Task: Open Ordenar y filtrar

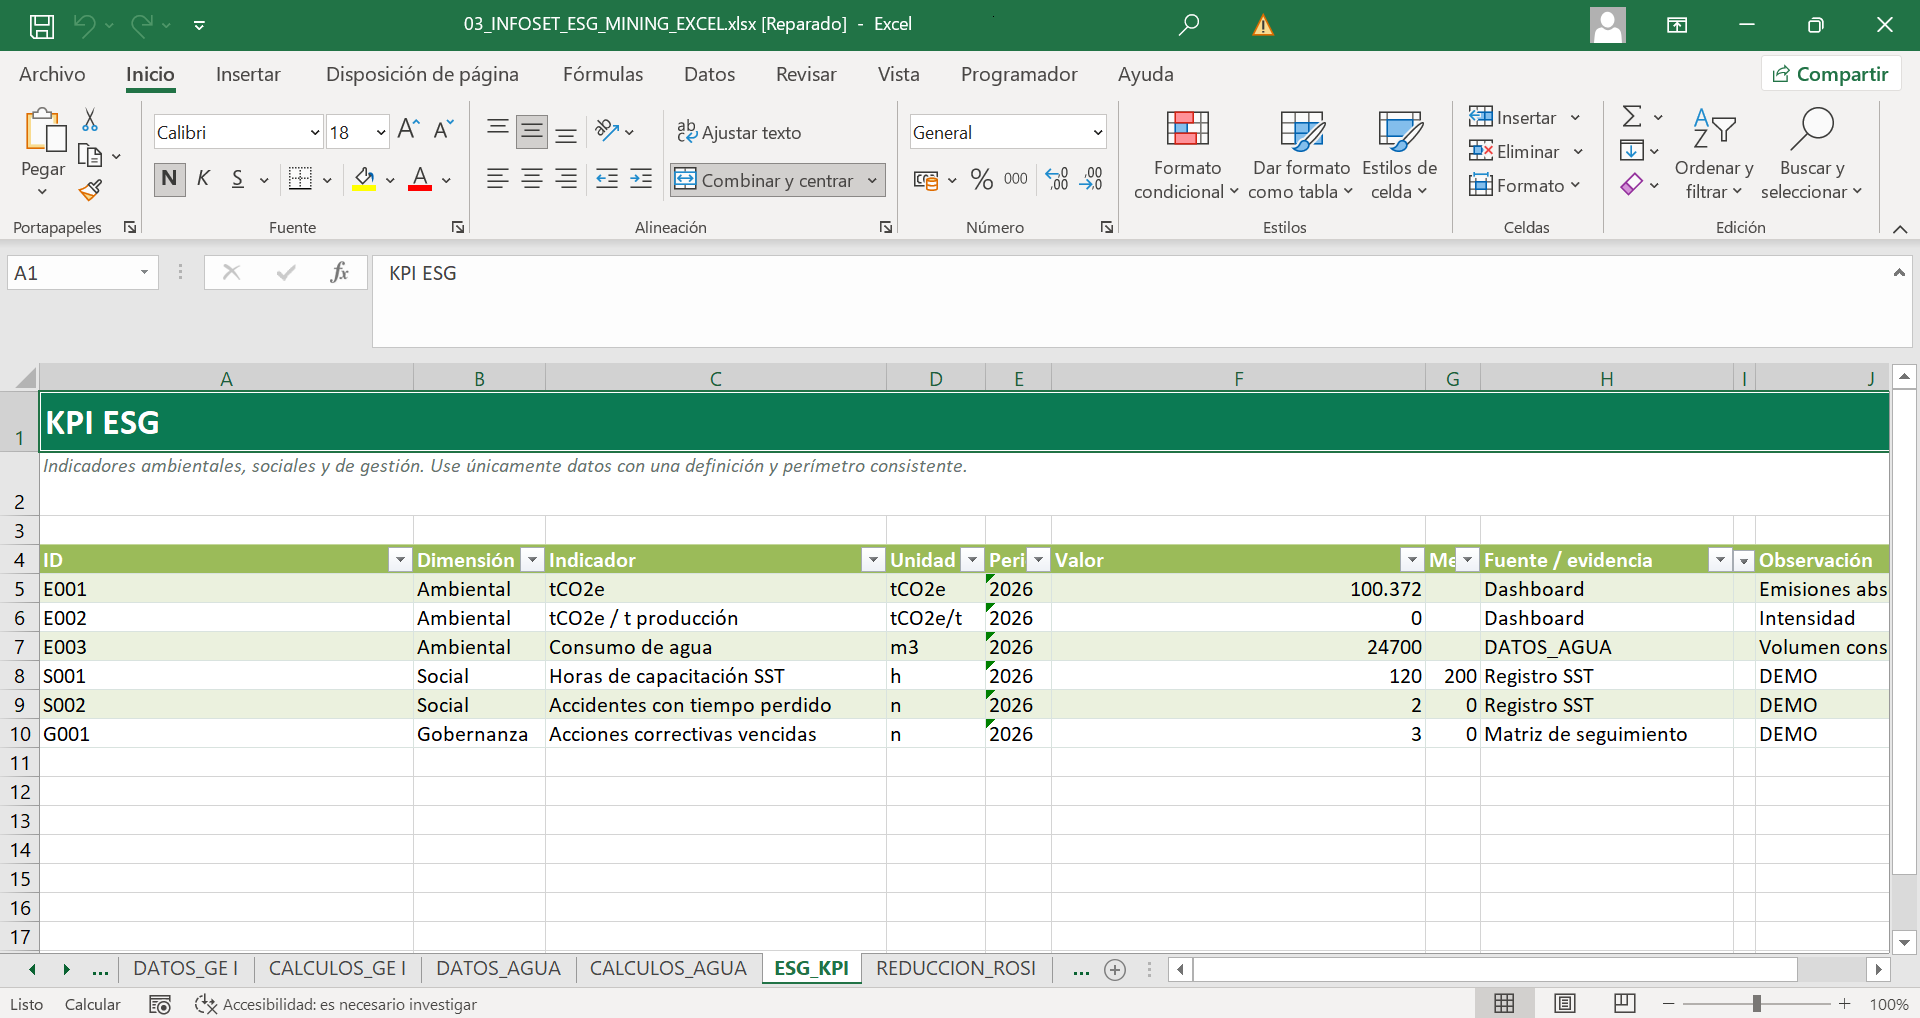Action: click(1714, 154)
